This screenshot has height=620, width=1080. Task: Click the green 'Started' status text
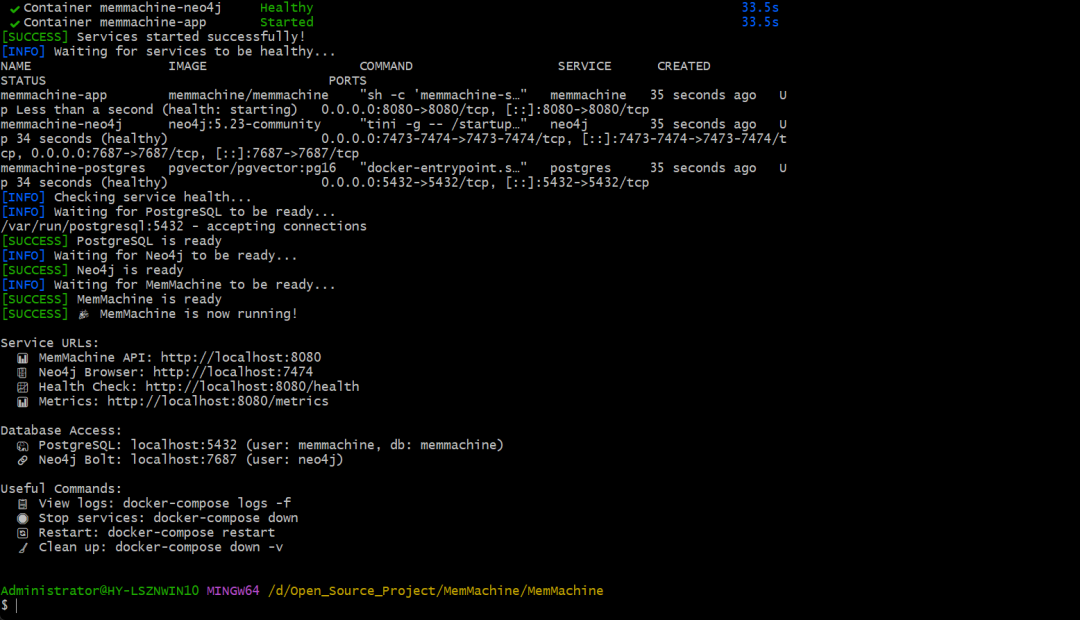[287, 22]
